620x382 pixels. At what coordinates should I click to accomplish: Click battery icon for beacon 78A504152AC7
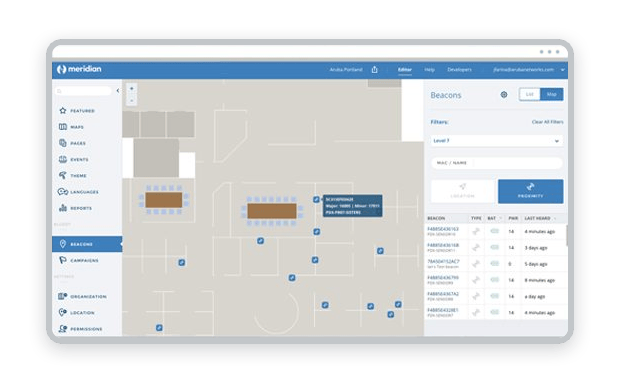494,263
